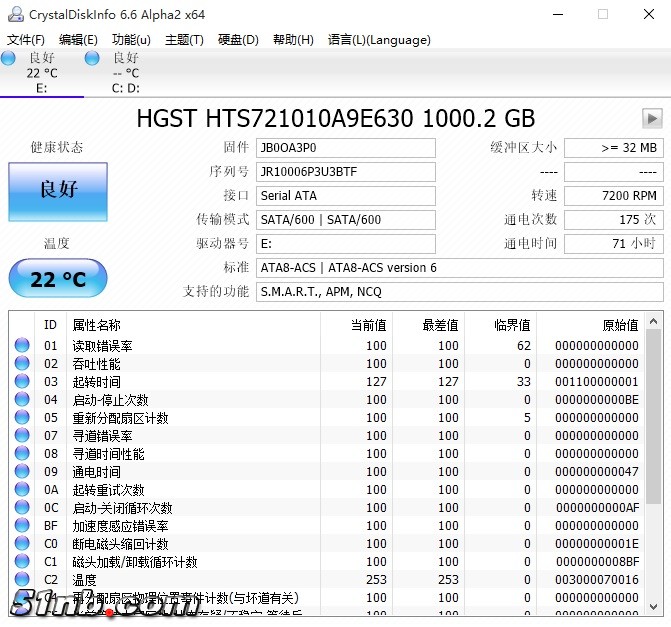This screenshot has width=671, height=627.
Task: Click status orb for attribute 02 吞吐性能
Action: coord(22,363)
